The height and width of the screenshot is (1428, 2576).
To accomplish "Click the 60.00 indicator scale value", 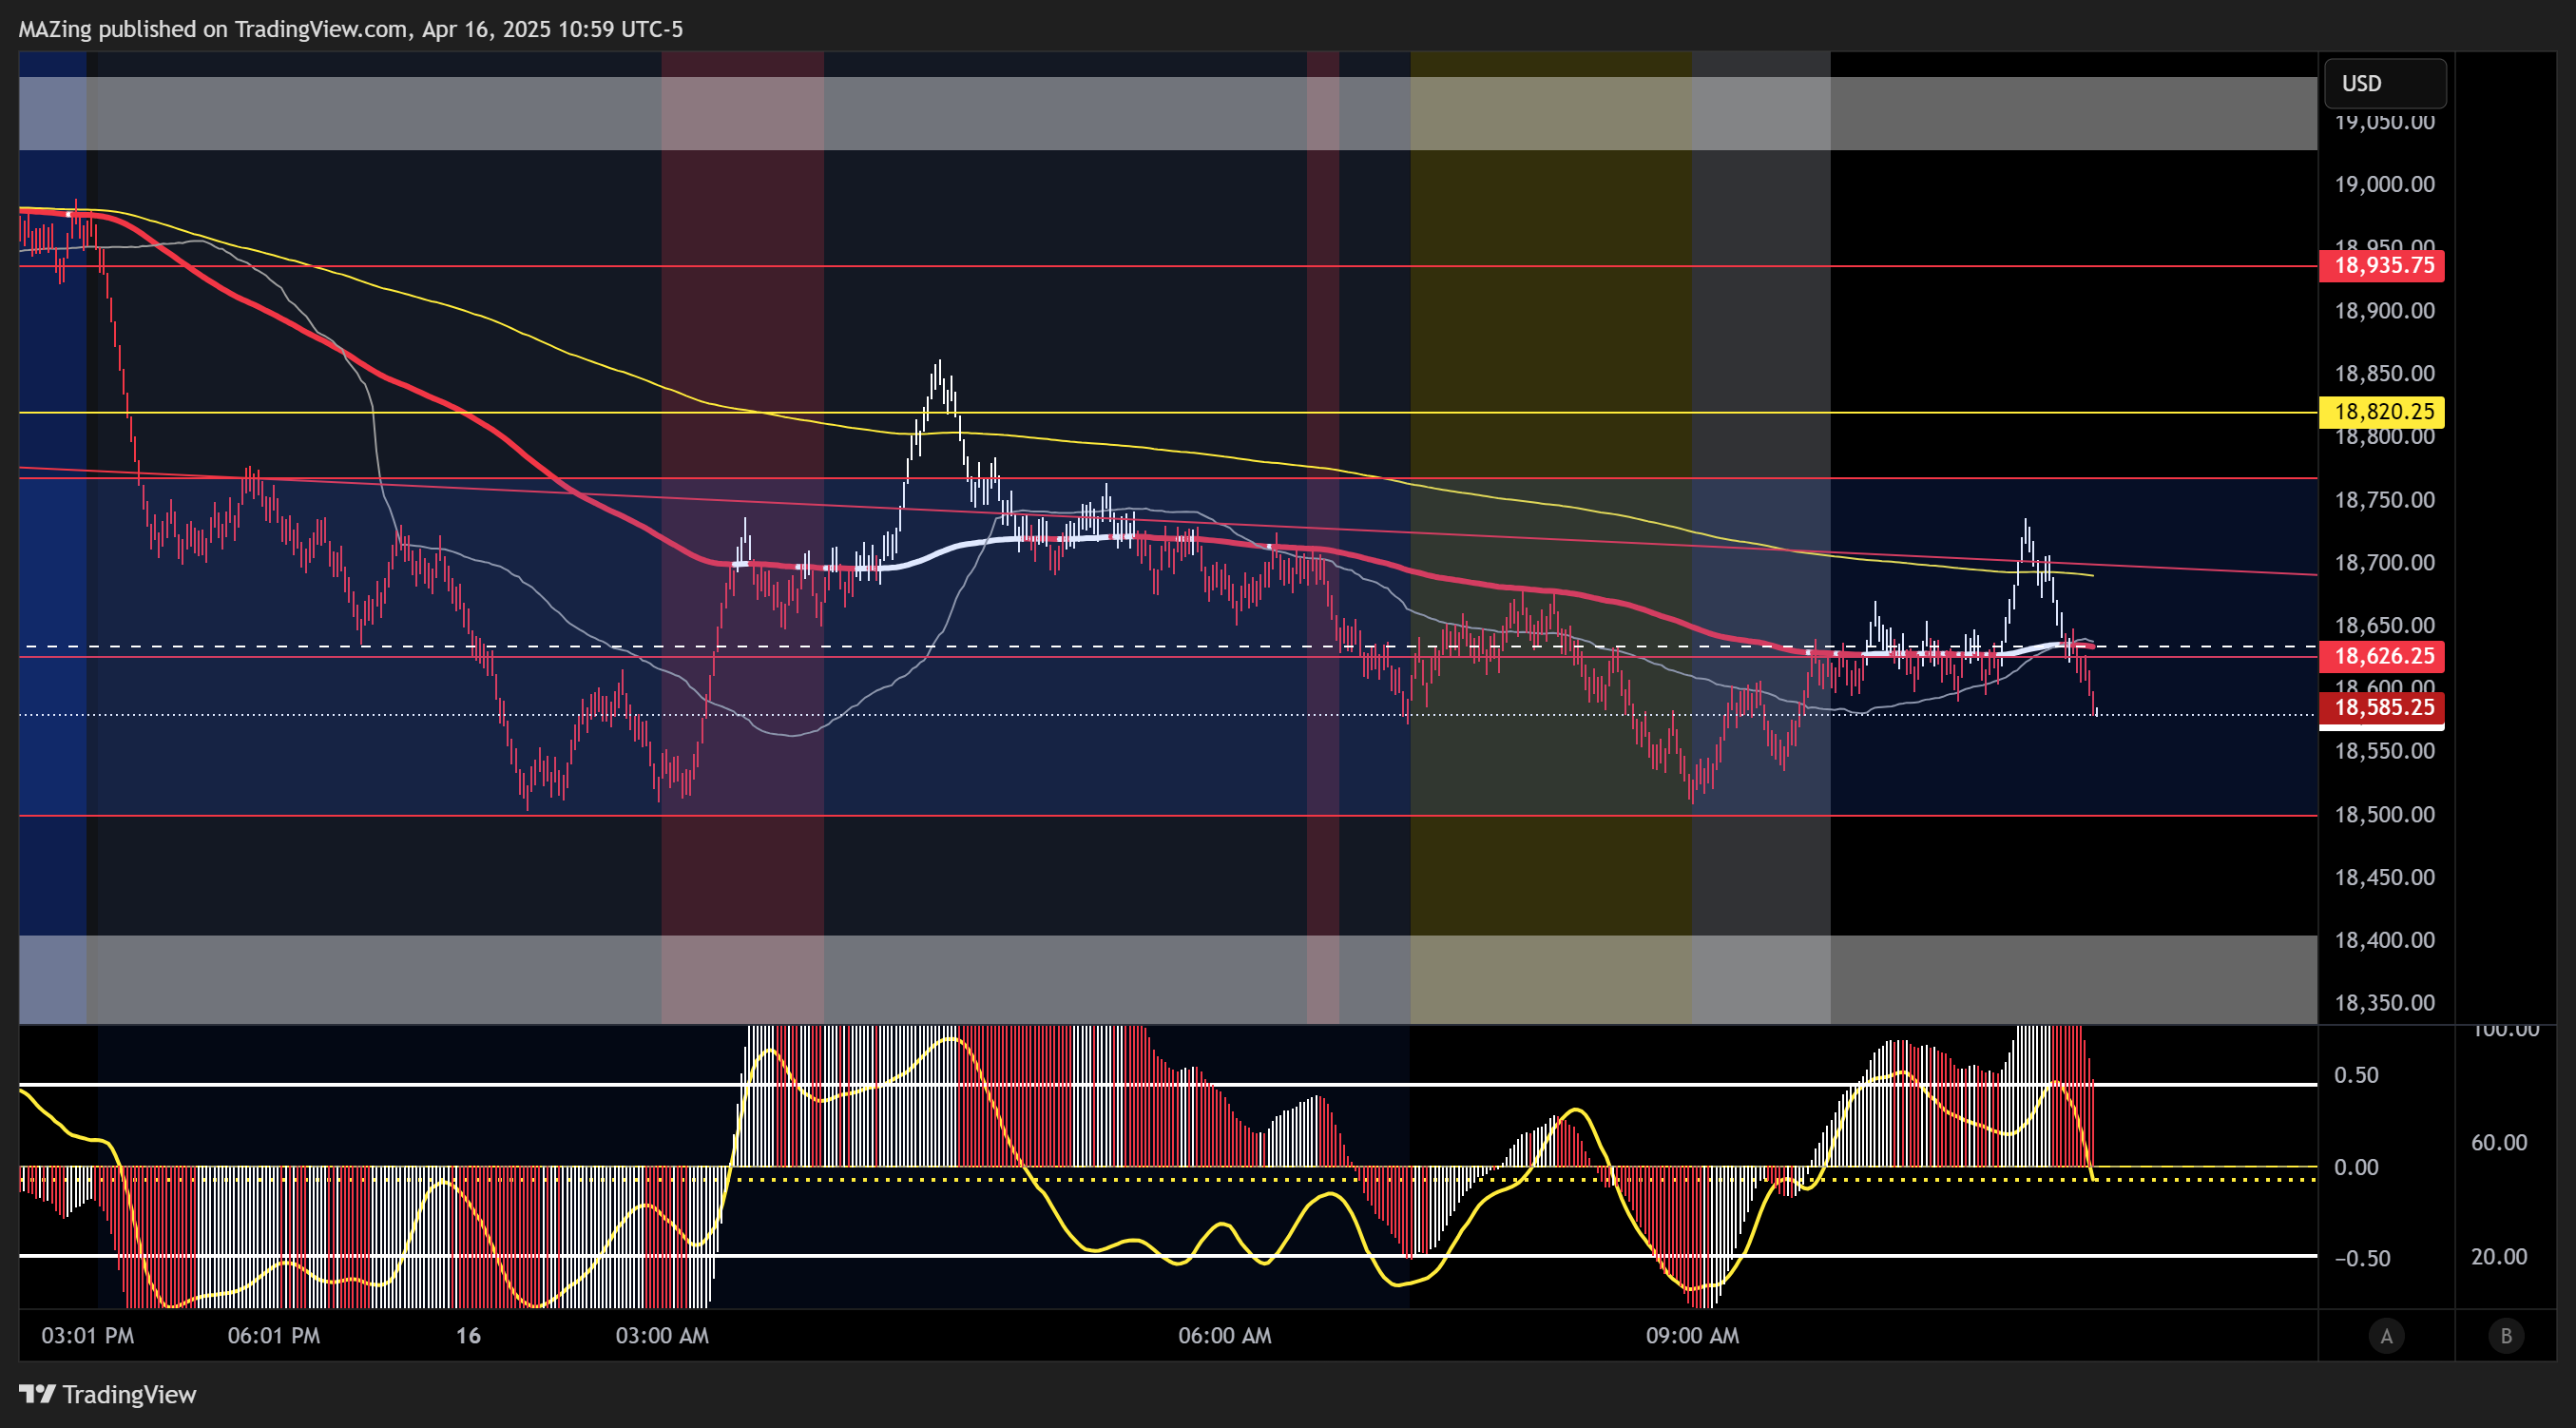I will tap(2499, 1143).
